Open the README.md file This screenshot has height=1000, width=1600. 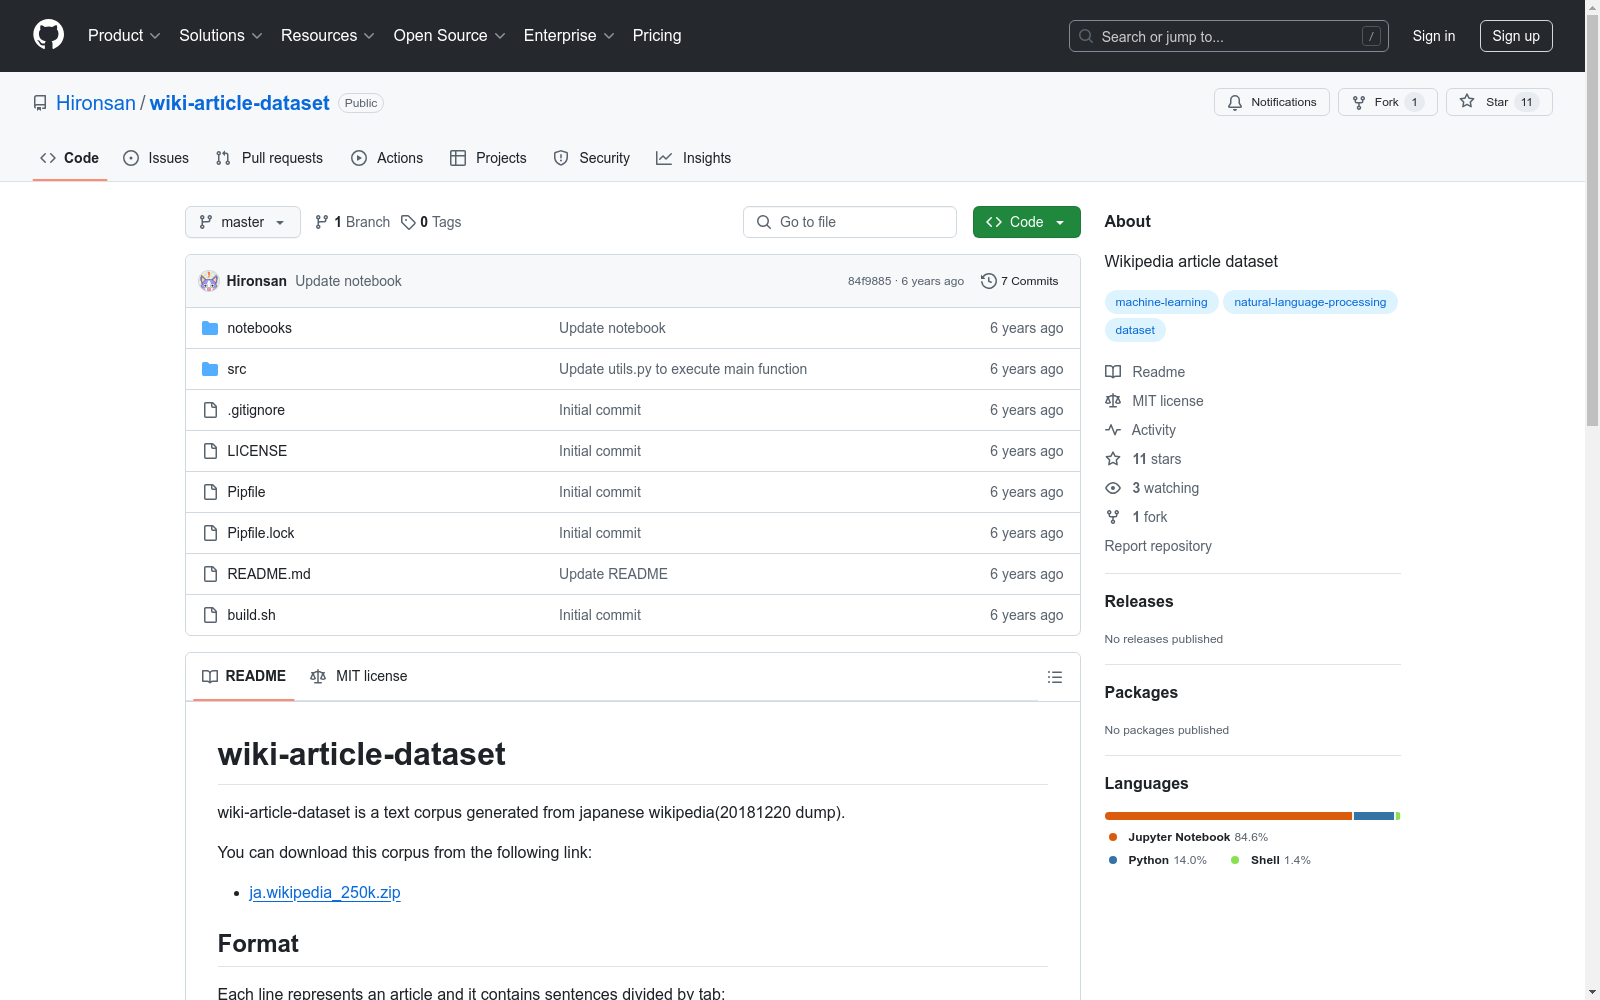coord(269,574)
